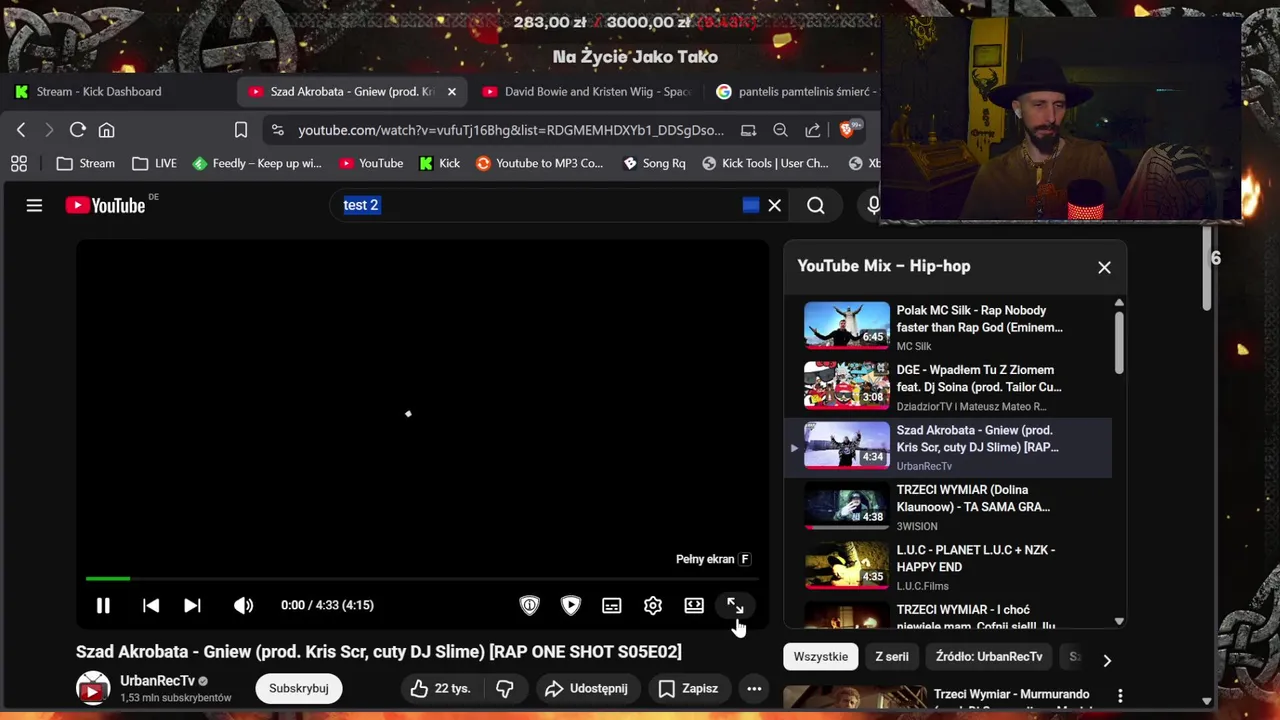Open the zoom magnifier in address bar
The image size is (1280, 720).
click(x=781, y=130)
